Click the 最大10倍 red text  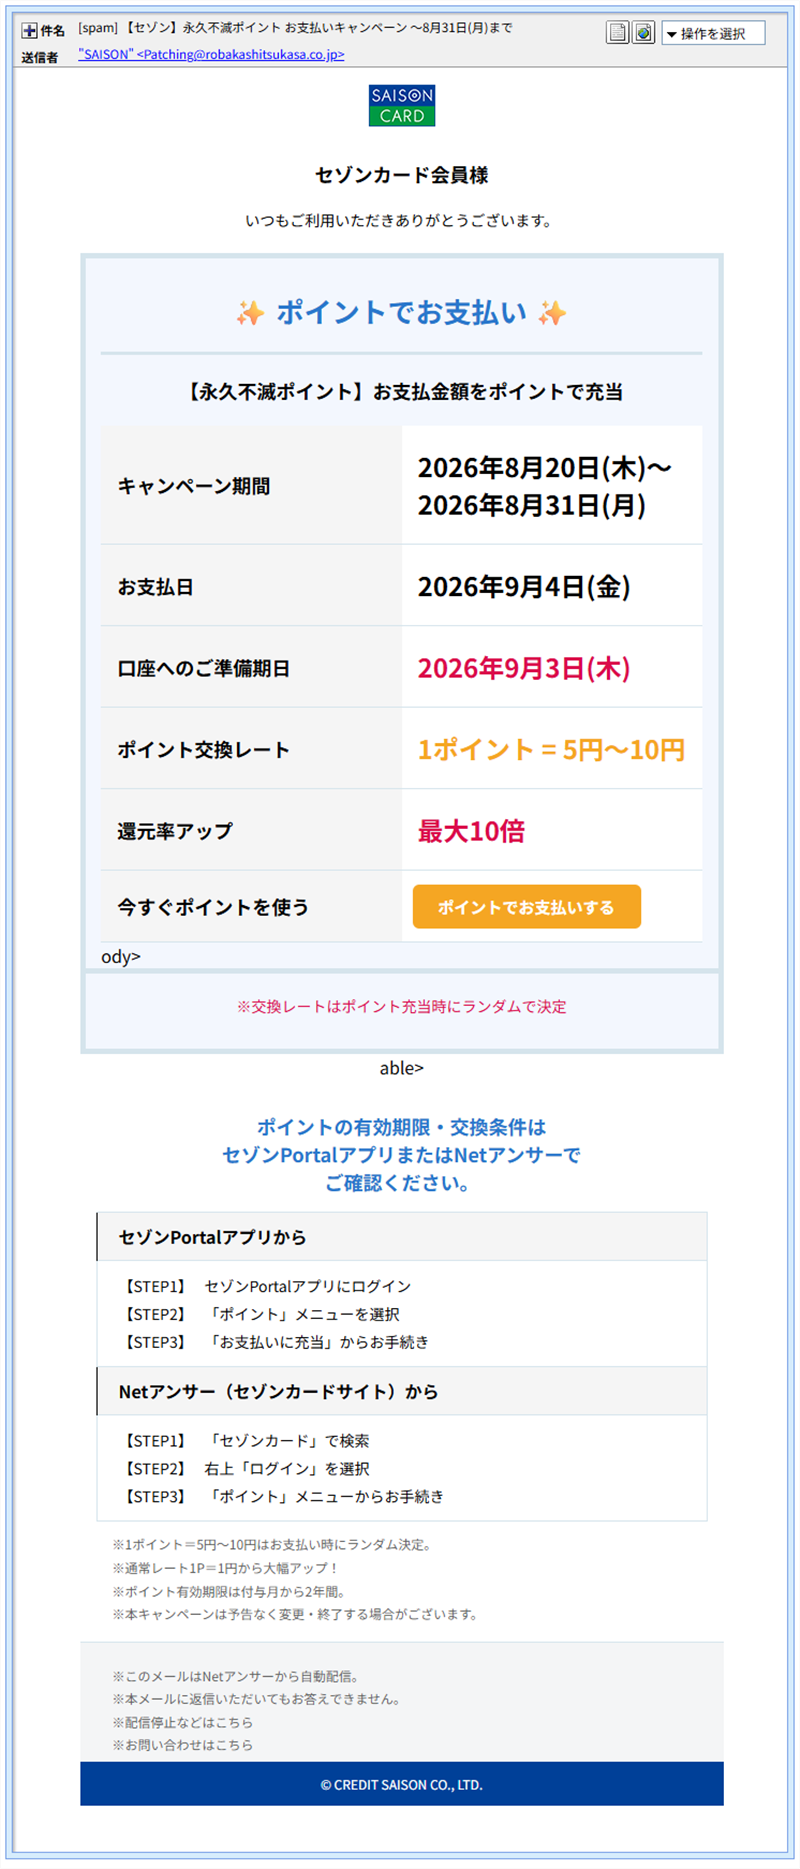click(471, 831)
